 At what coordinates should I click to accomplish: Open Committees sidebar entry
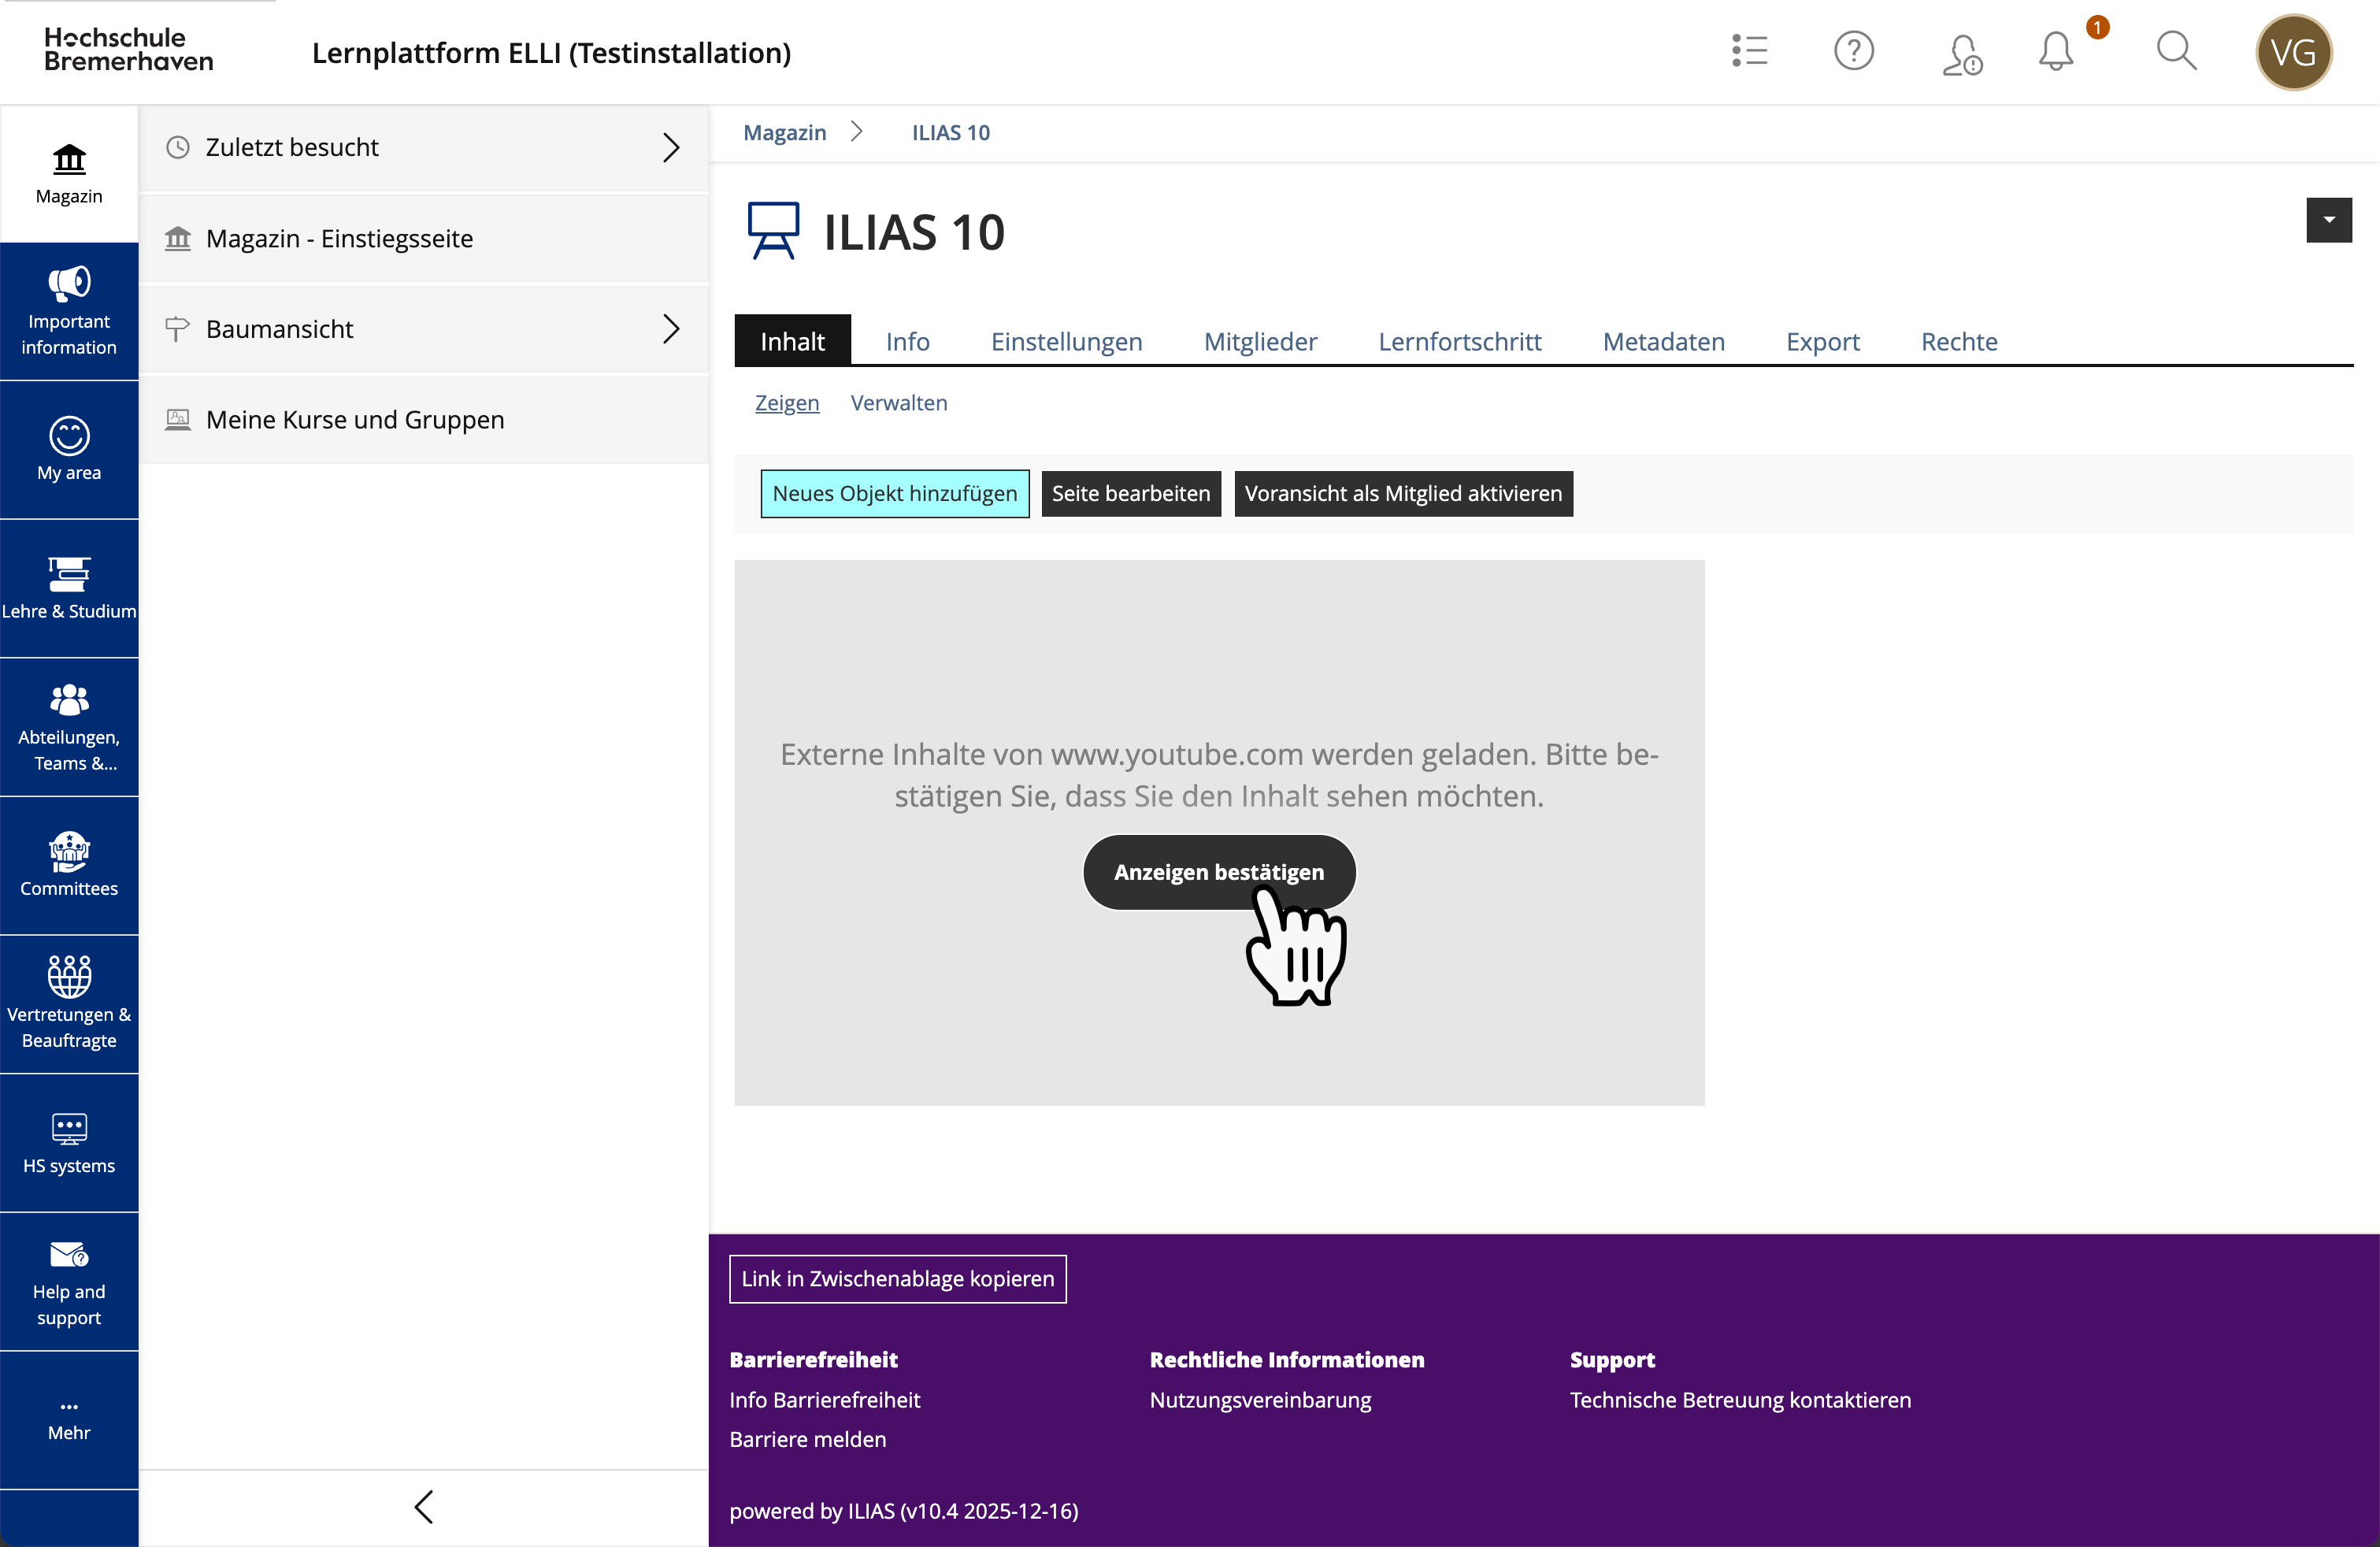click(x=69, y=866)
